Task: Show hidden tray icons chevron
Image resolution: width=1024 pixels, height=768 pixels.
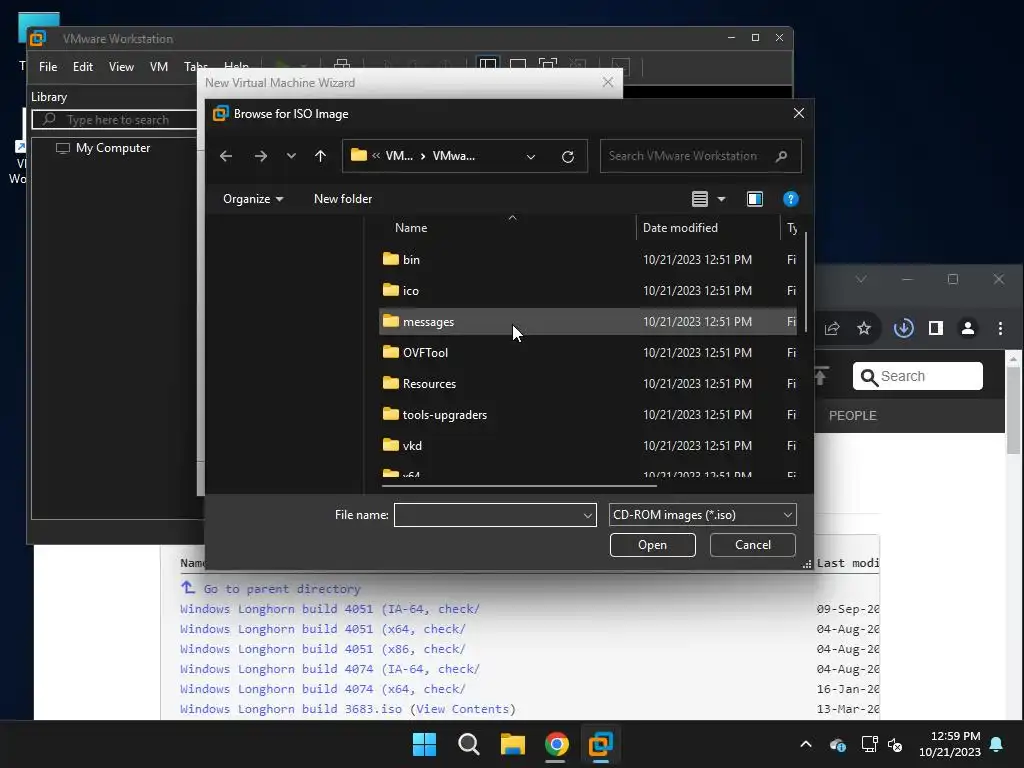Action: [806, 744]
